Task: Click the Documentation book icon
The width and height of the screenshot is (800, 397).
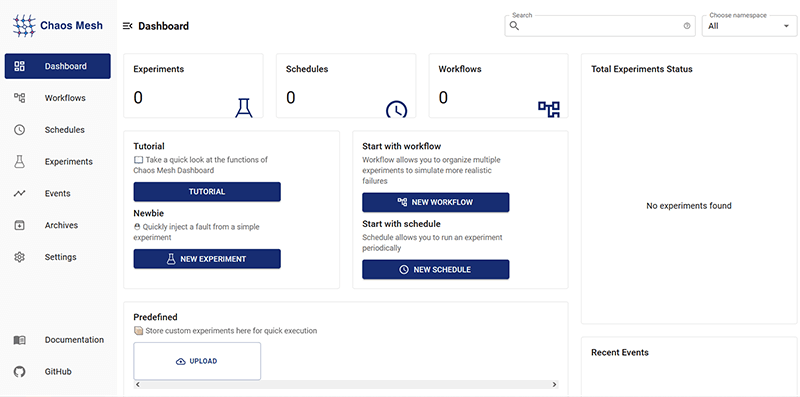Action: (x=19, y=340)
